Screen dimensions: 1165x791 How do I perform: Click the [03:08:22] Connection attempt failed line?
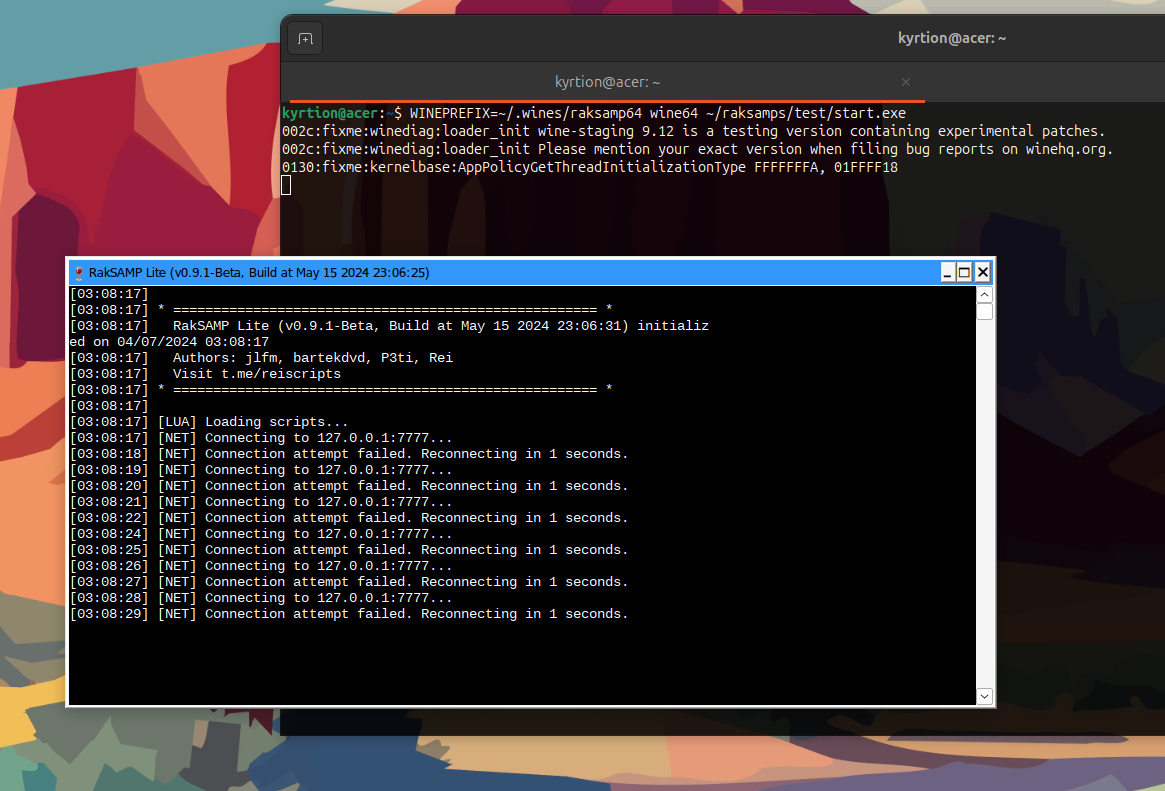pos(349,518)
